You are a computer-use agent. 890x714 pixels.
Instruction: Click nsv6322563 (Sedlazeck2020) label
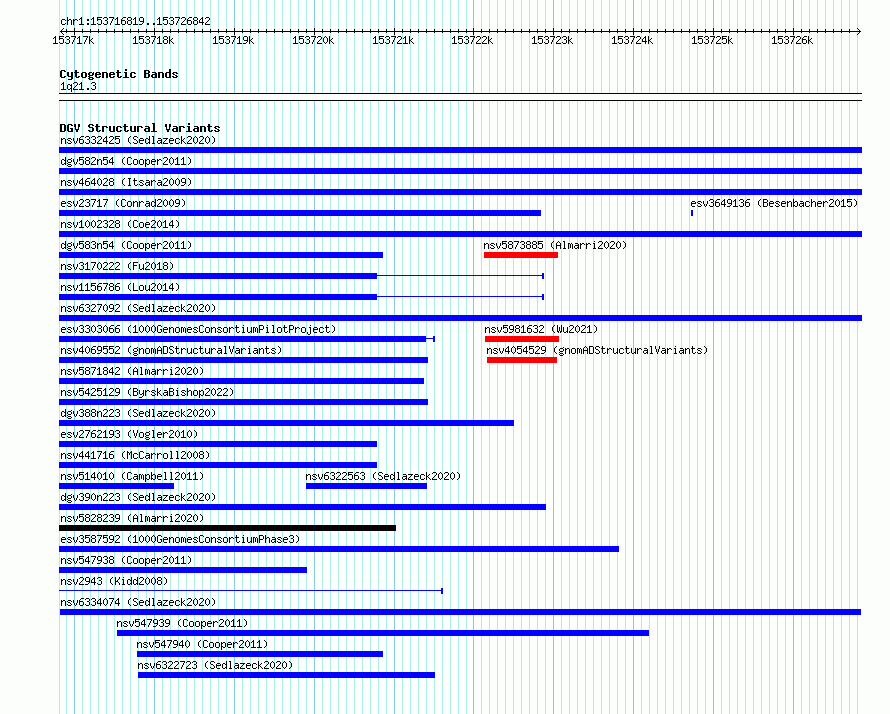pos(383,476)
